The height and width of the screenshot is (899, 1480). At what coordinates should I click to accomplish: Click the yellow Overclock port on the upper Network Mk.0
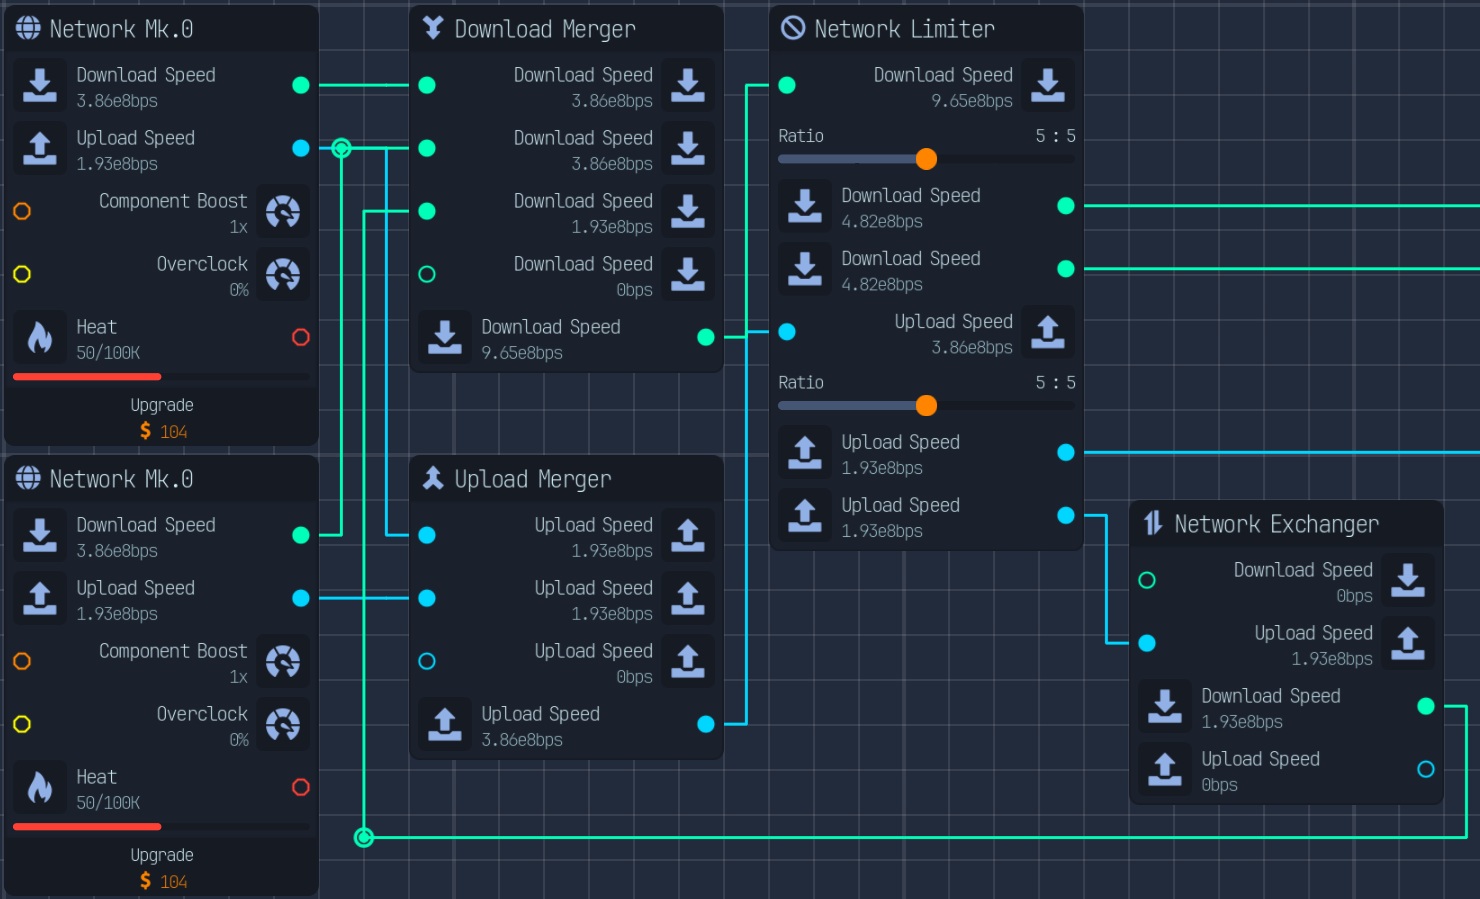pos(22,274)
